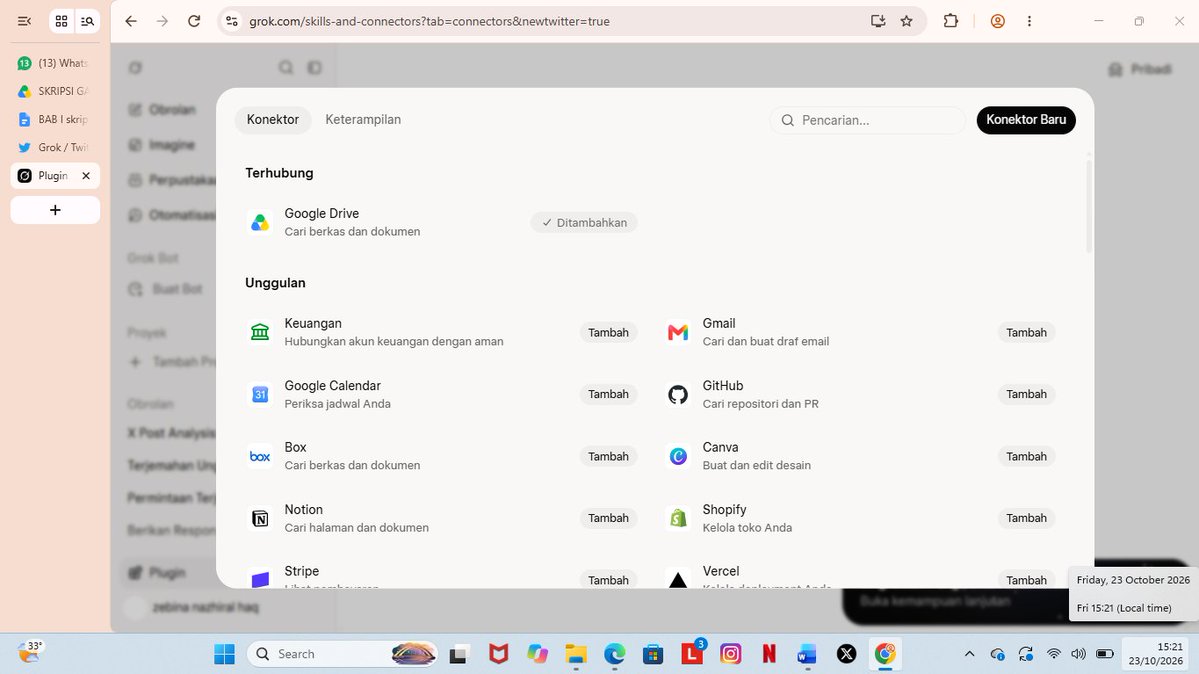Click the Shopify connector icon

coord(678,518)
